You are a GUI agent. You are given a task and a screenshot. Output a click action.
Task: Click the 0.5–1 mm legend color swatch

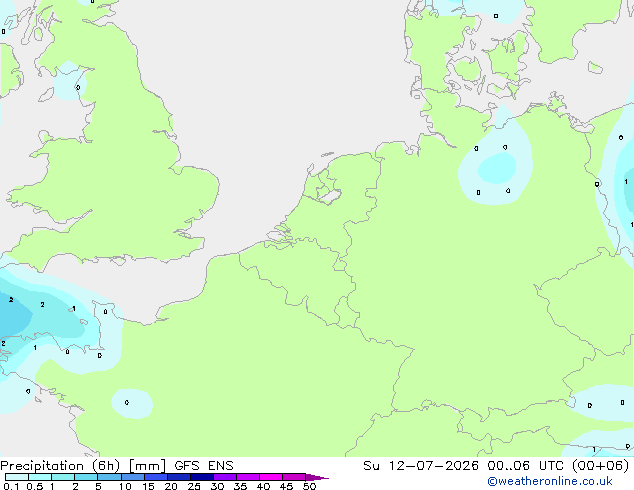coord(40,477)
